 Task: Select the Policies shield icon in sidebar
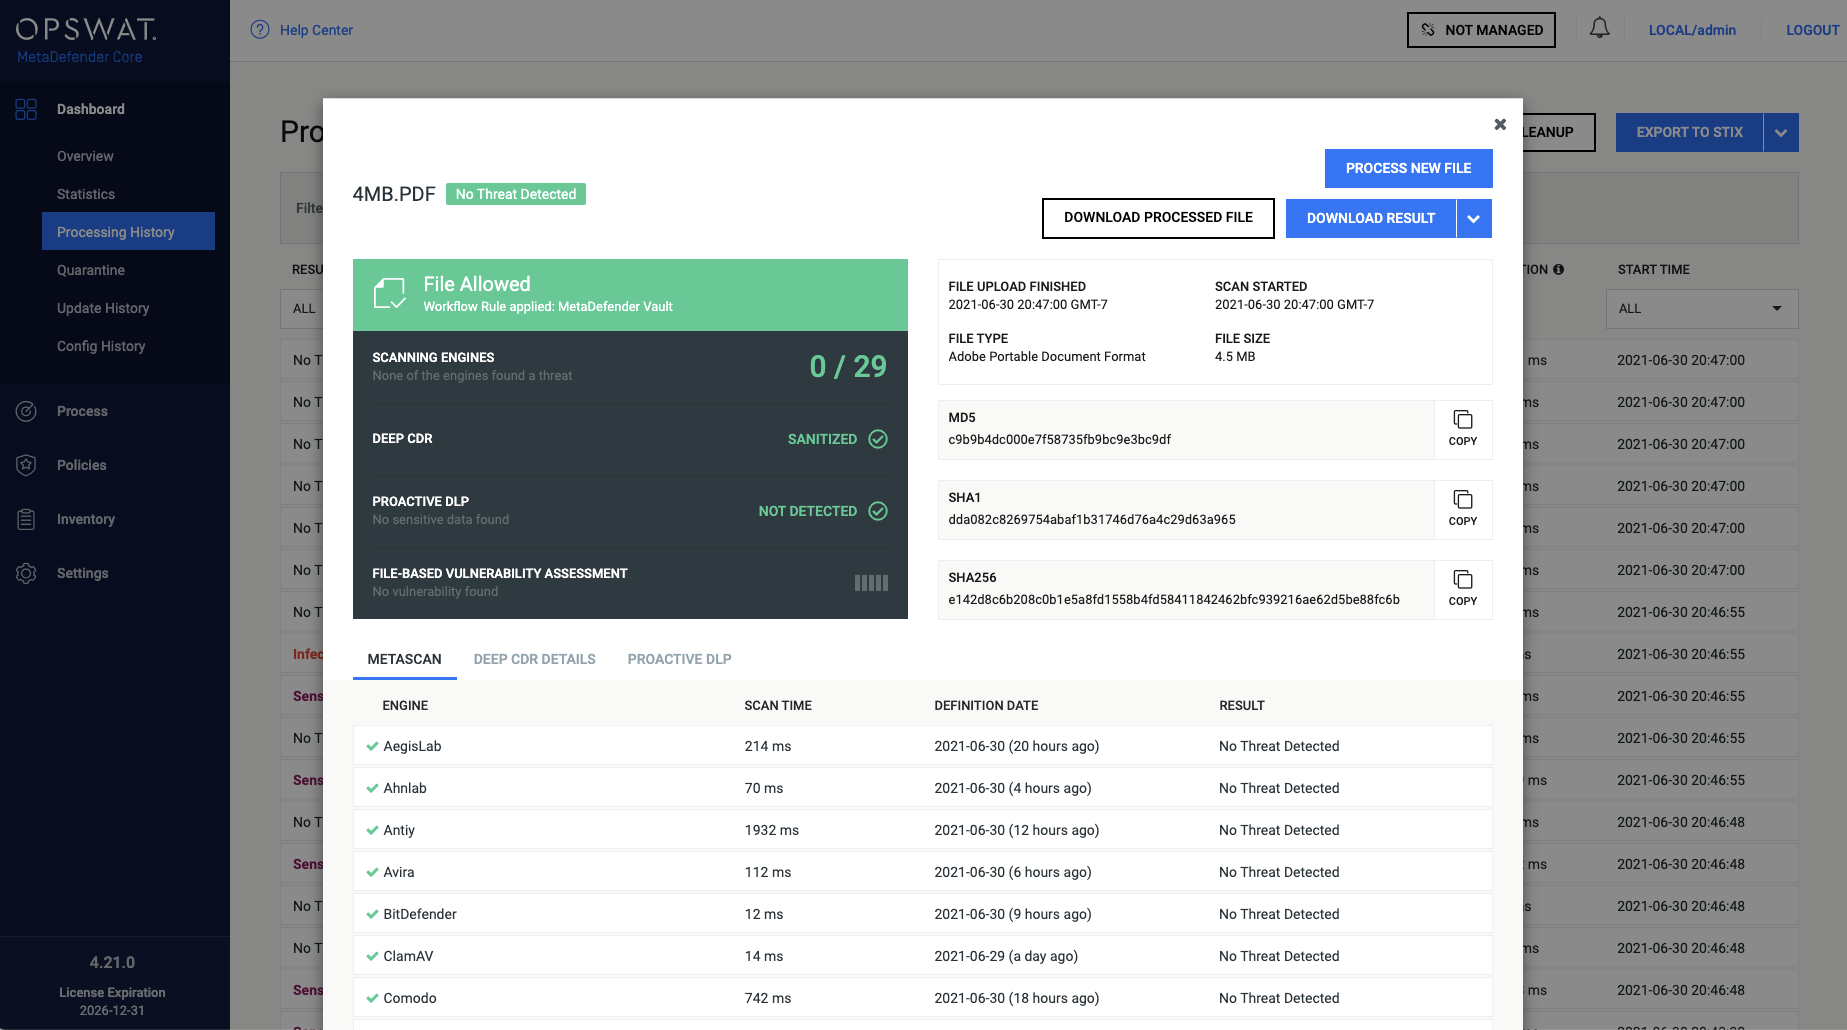26,465
